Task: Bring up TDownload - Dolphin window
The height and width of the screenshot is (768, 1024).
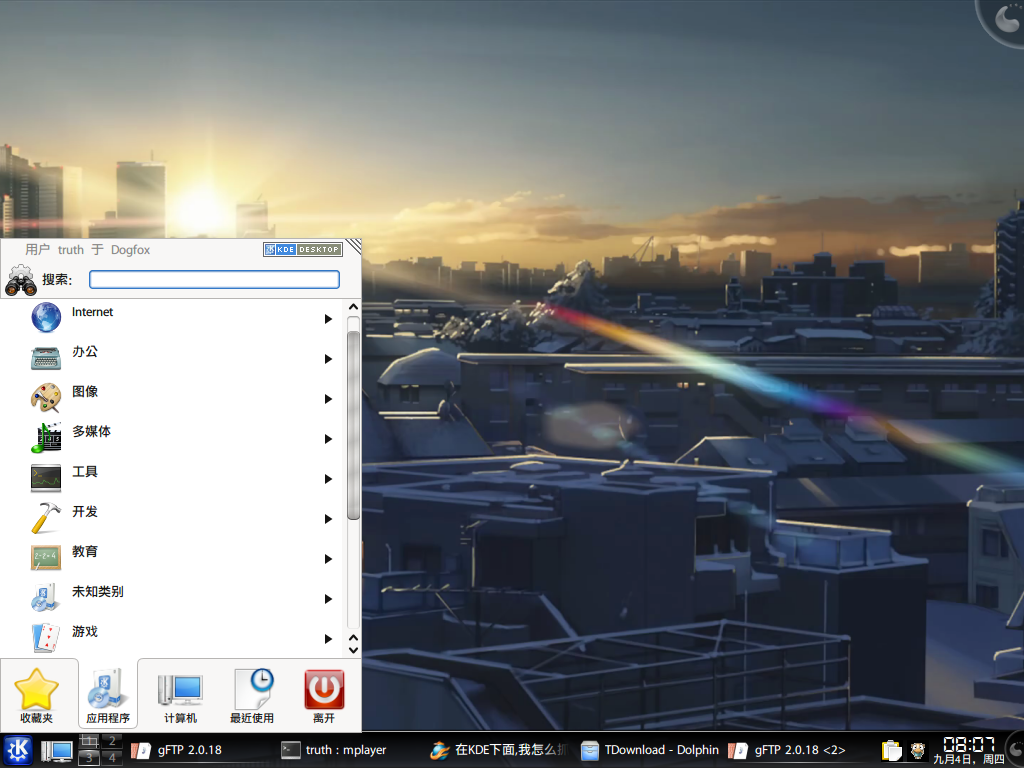Action: 650,750
